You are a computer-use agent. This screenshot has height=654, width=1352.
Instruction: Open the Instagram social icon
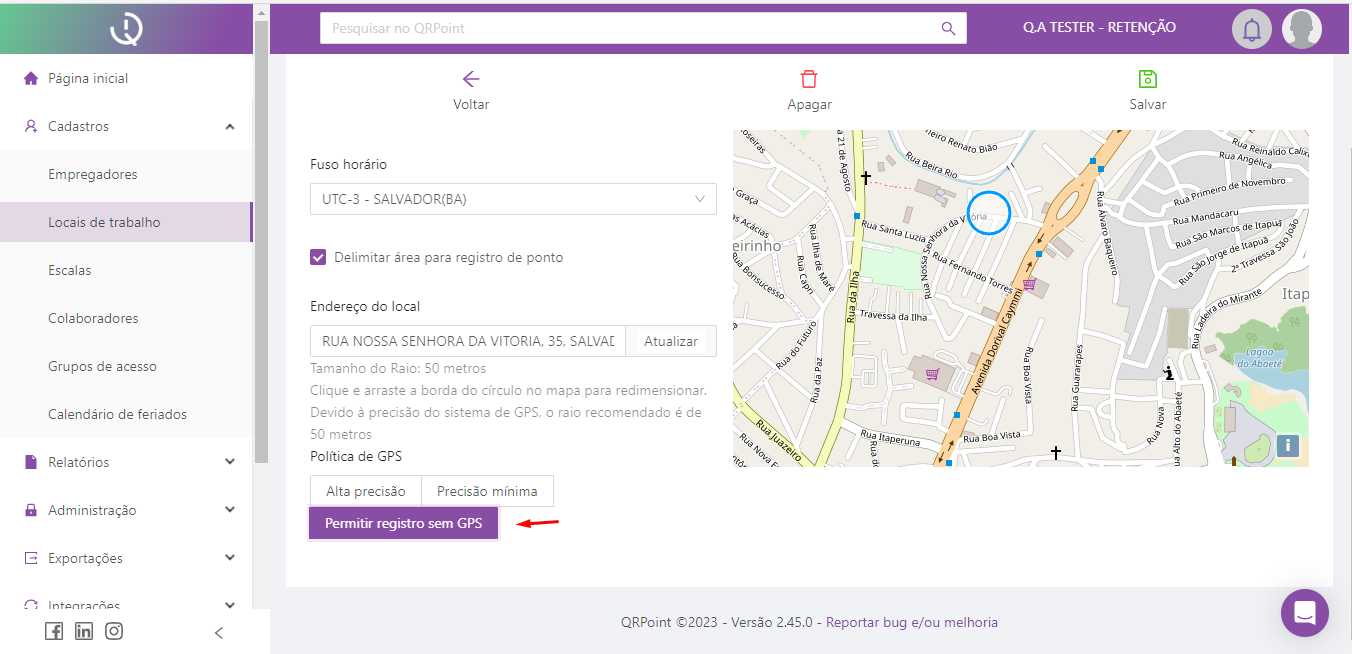coord(114,631)
